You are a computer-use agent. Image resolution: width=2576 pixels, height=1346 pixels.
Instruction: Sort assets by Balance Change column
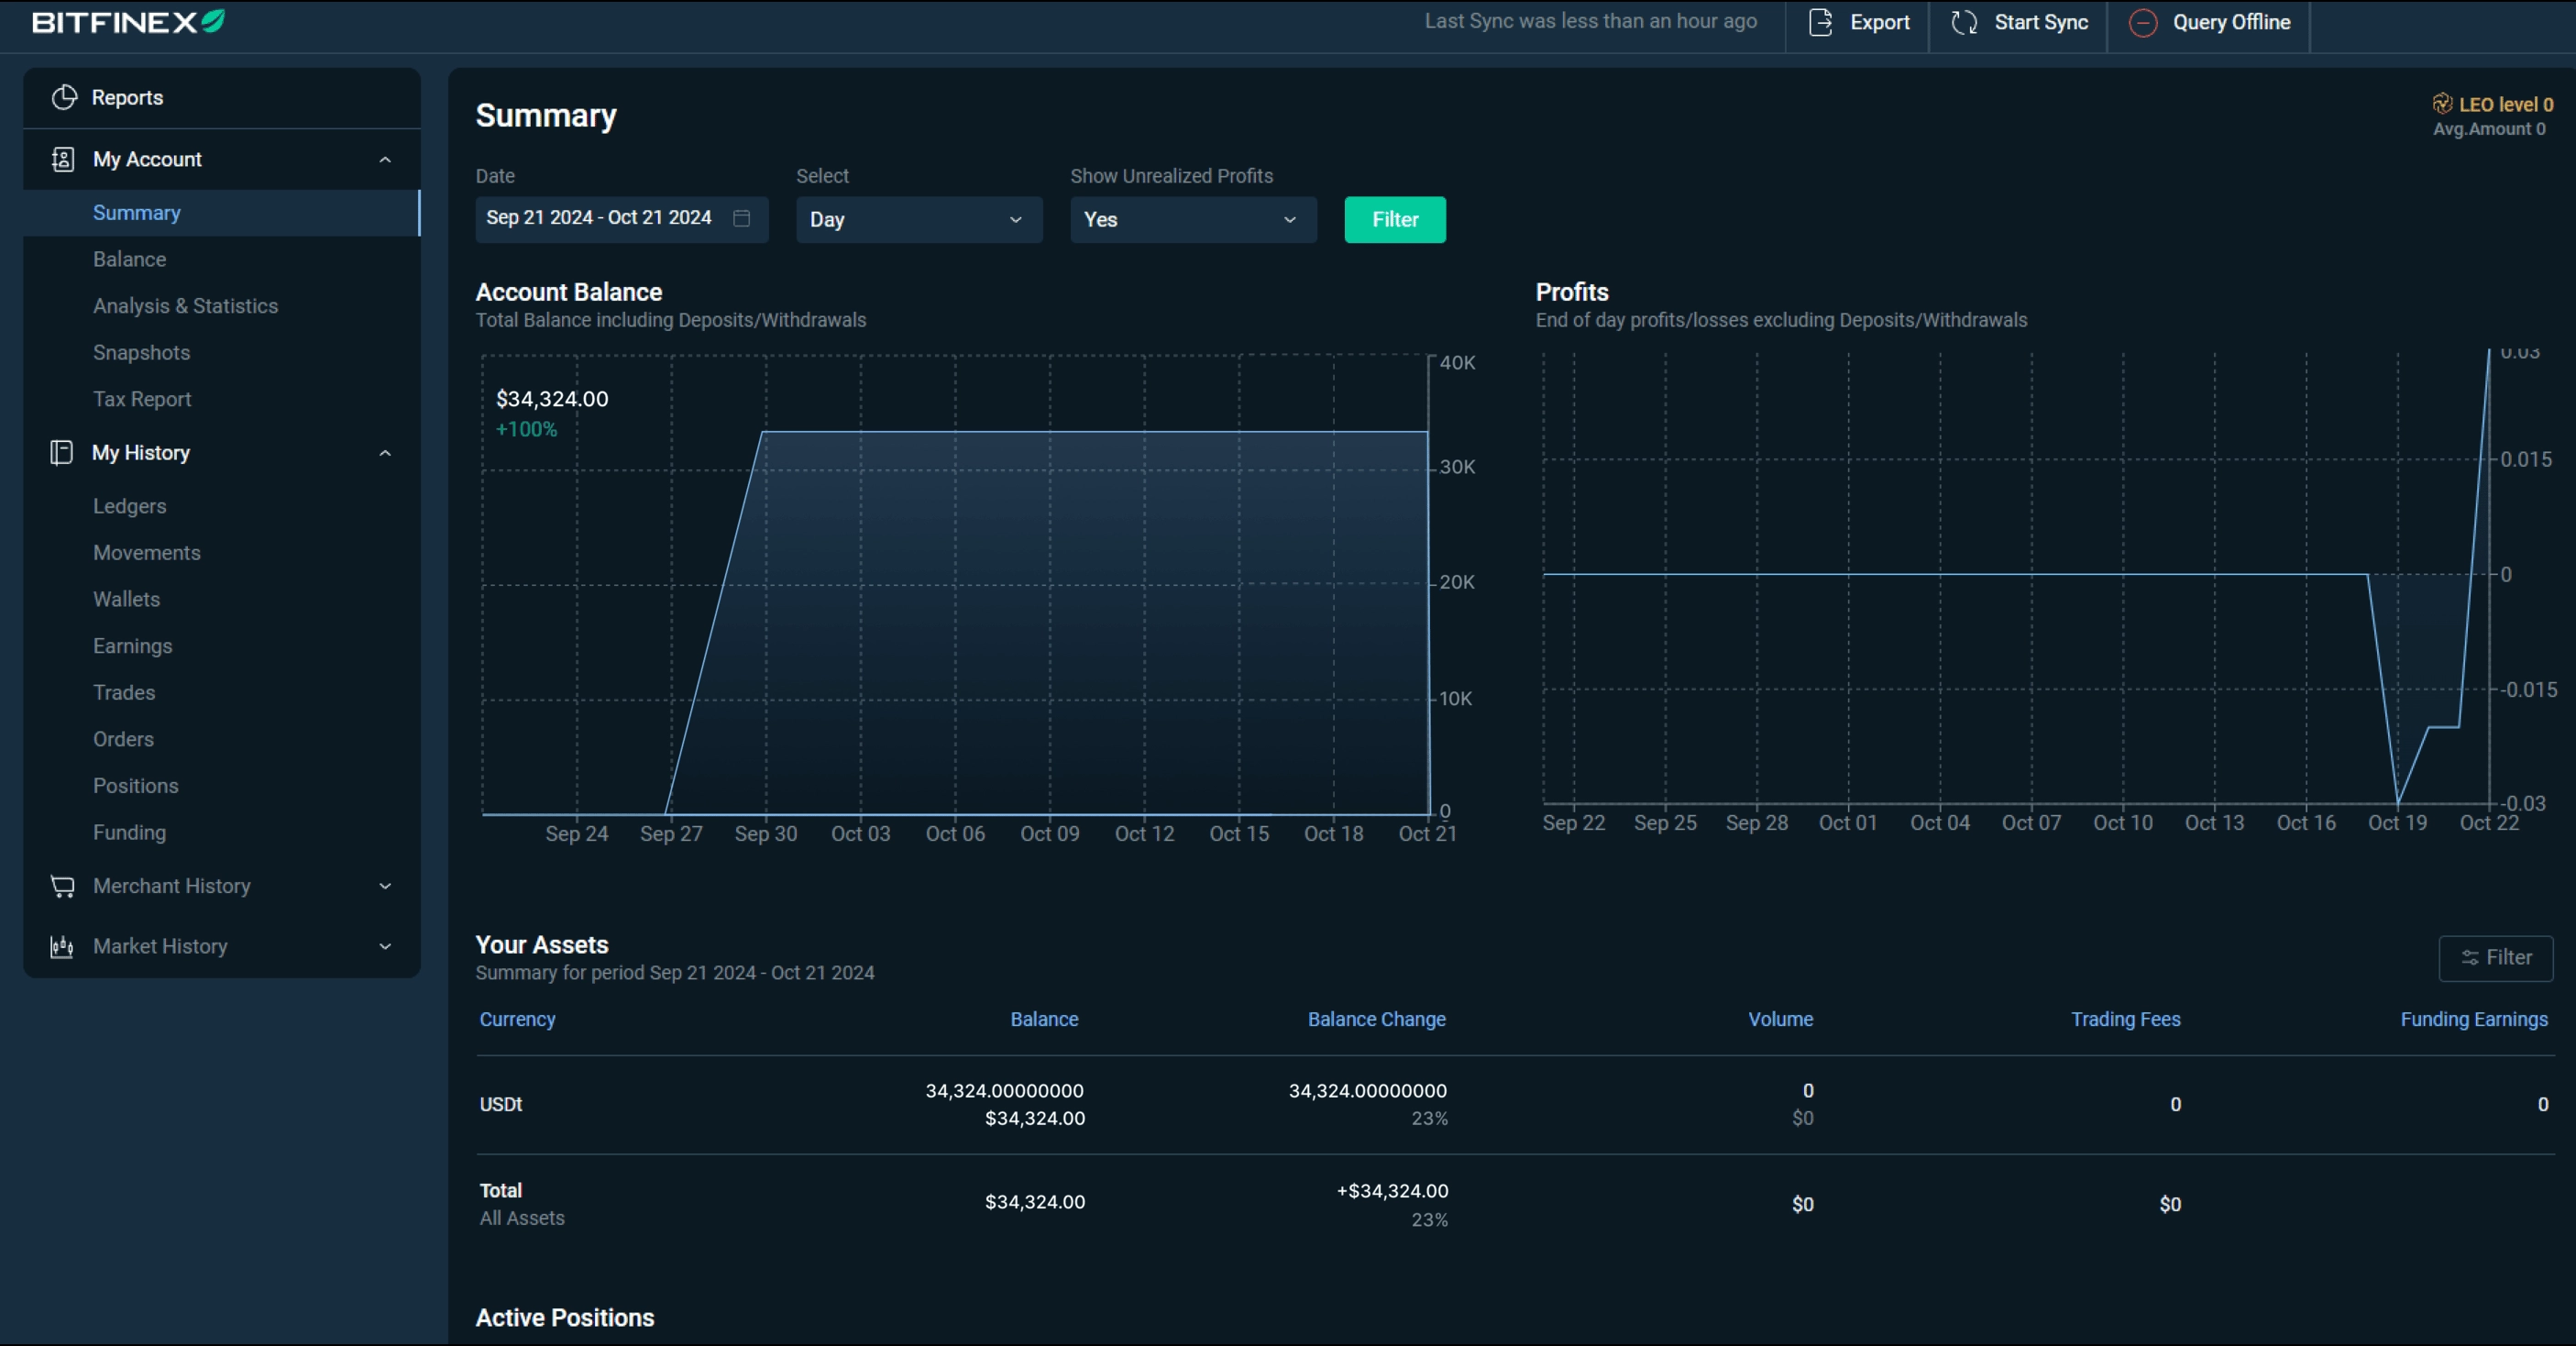(1376, 1019)
